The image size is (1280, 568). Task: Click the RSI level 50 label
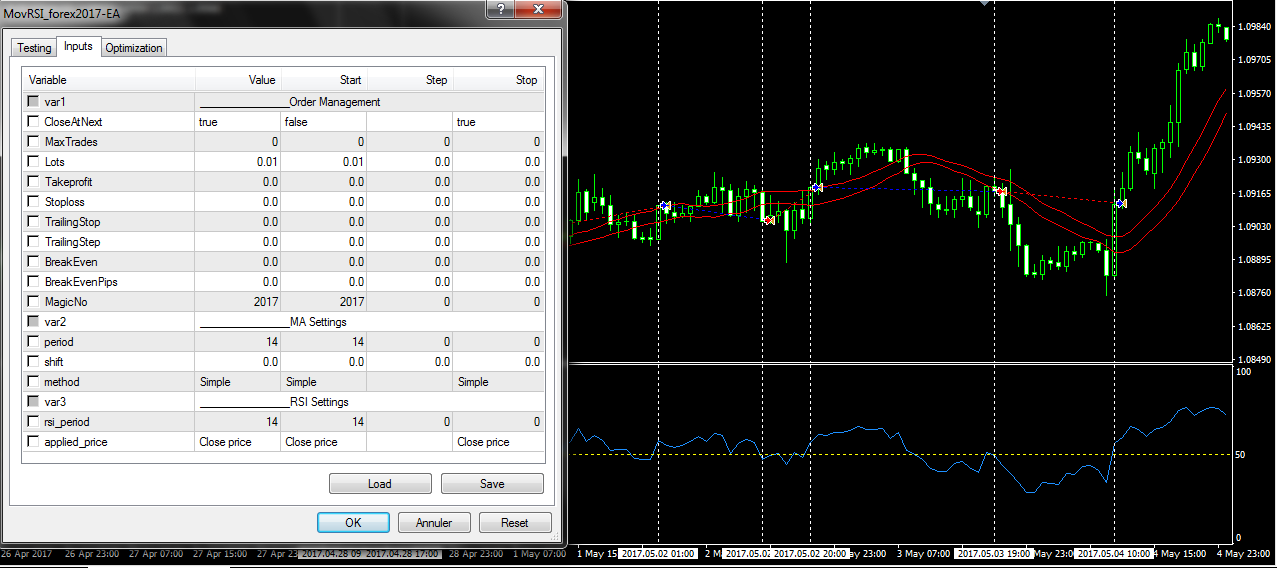coord(1241,455)
